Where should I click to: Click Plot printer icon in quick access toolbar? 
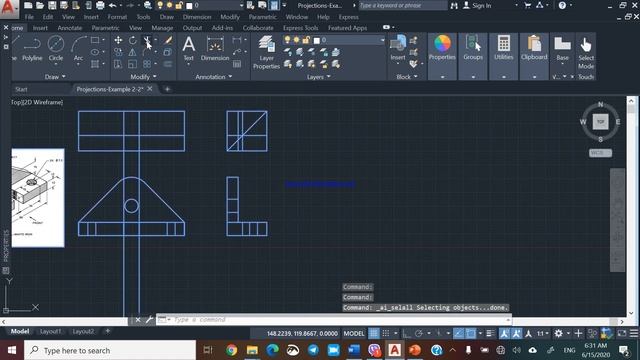100,5
